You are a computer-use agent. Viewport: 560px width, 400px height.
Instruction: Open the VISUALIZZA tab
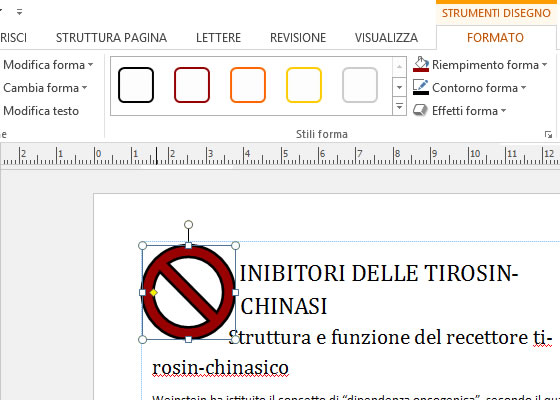coord(386,38)
